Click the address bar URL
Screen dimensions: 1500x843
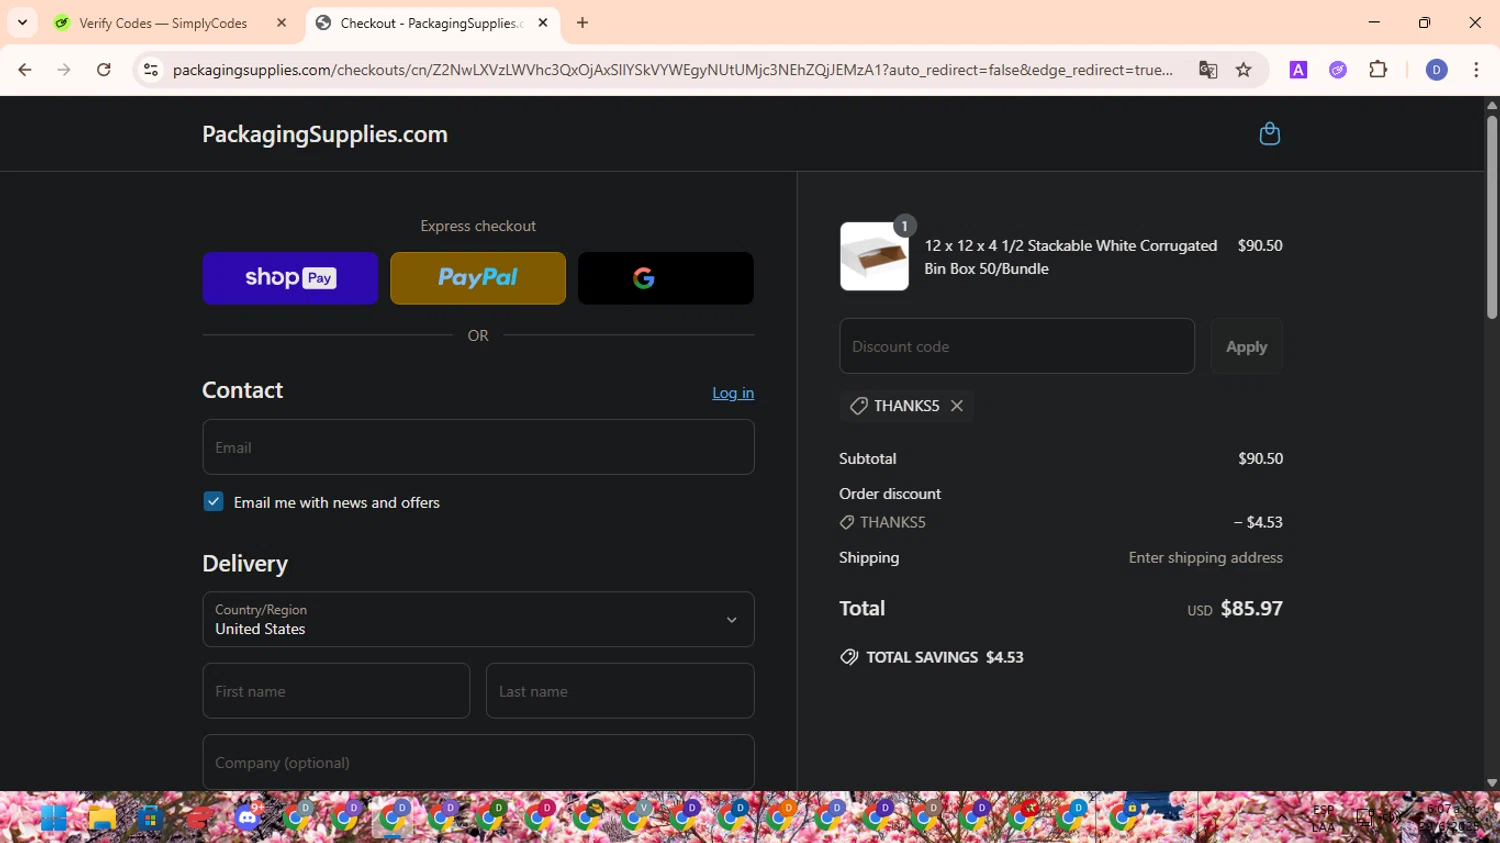[673, 70]
